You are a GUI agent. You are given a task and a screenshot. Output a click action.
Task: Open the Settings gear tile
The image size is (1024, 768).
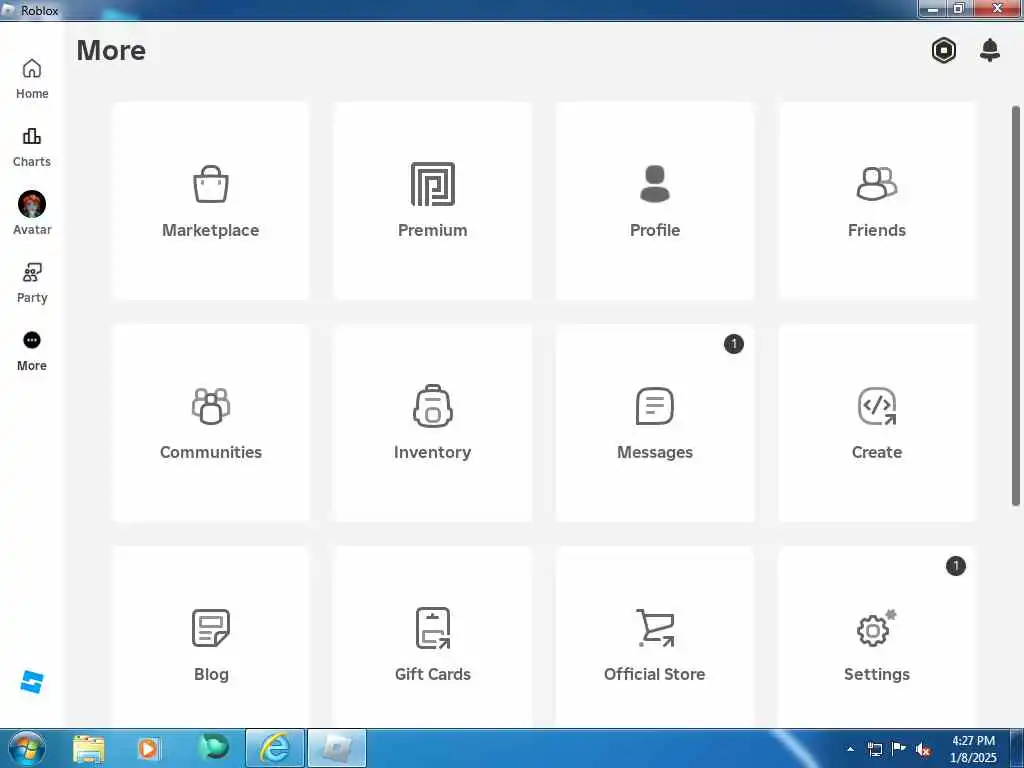(876, 637)
